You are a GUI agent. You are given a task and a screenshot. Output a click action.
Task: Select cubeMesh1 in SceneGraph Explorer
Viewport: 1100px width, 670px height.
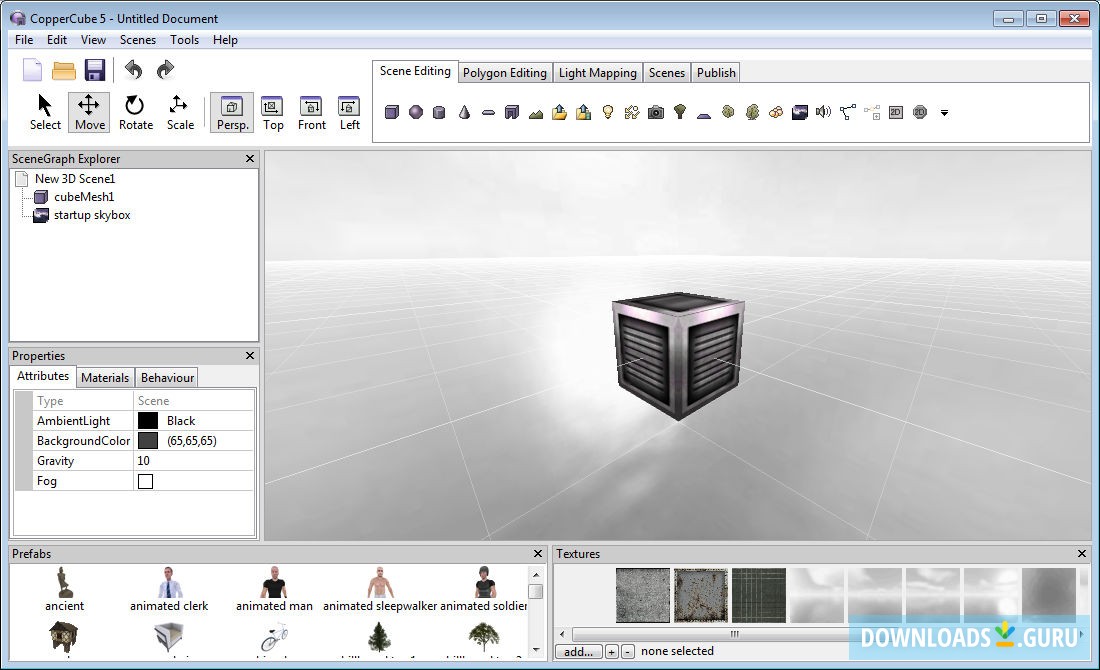click(83, 197)
